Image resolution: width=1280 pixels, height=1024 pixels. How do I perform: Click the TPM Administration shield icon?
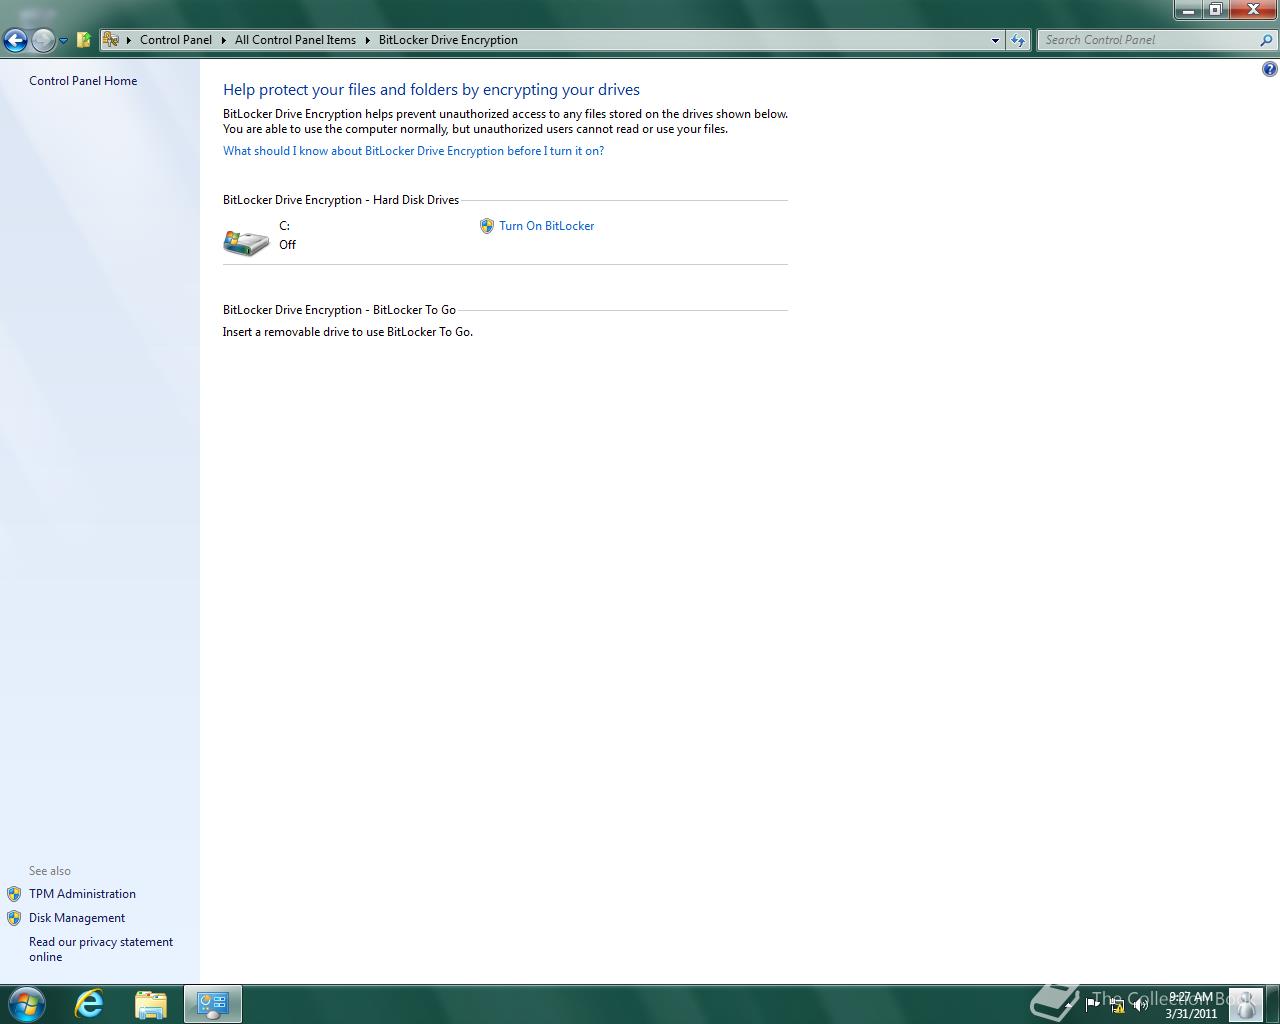coord(14,894)
